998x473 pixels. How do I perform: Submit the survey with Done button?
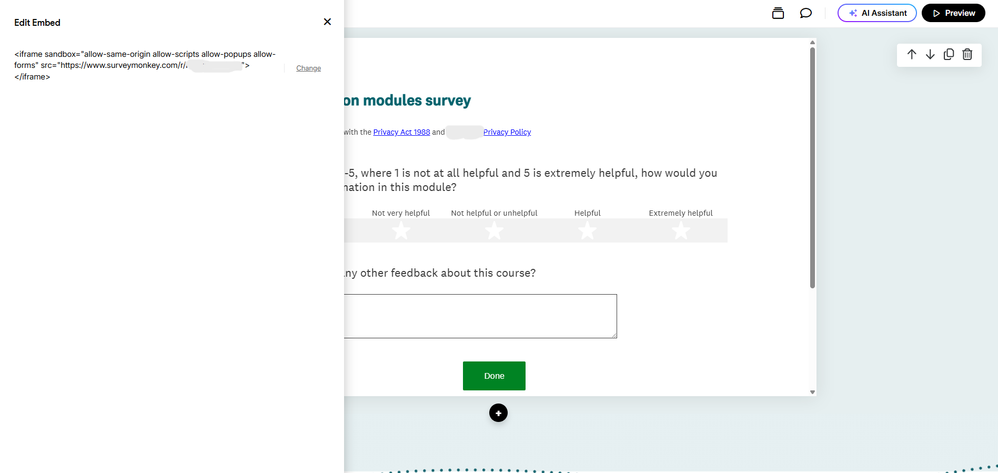click(494, 376)
